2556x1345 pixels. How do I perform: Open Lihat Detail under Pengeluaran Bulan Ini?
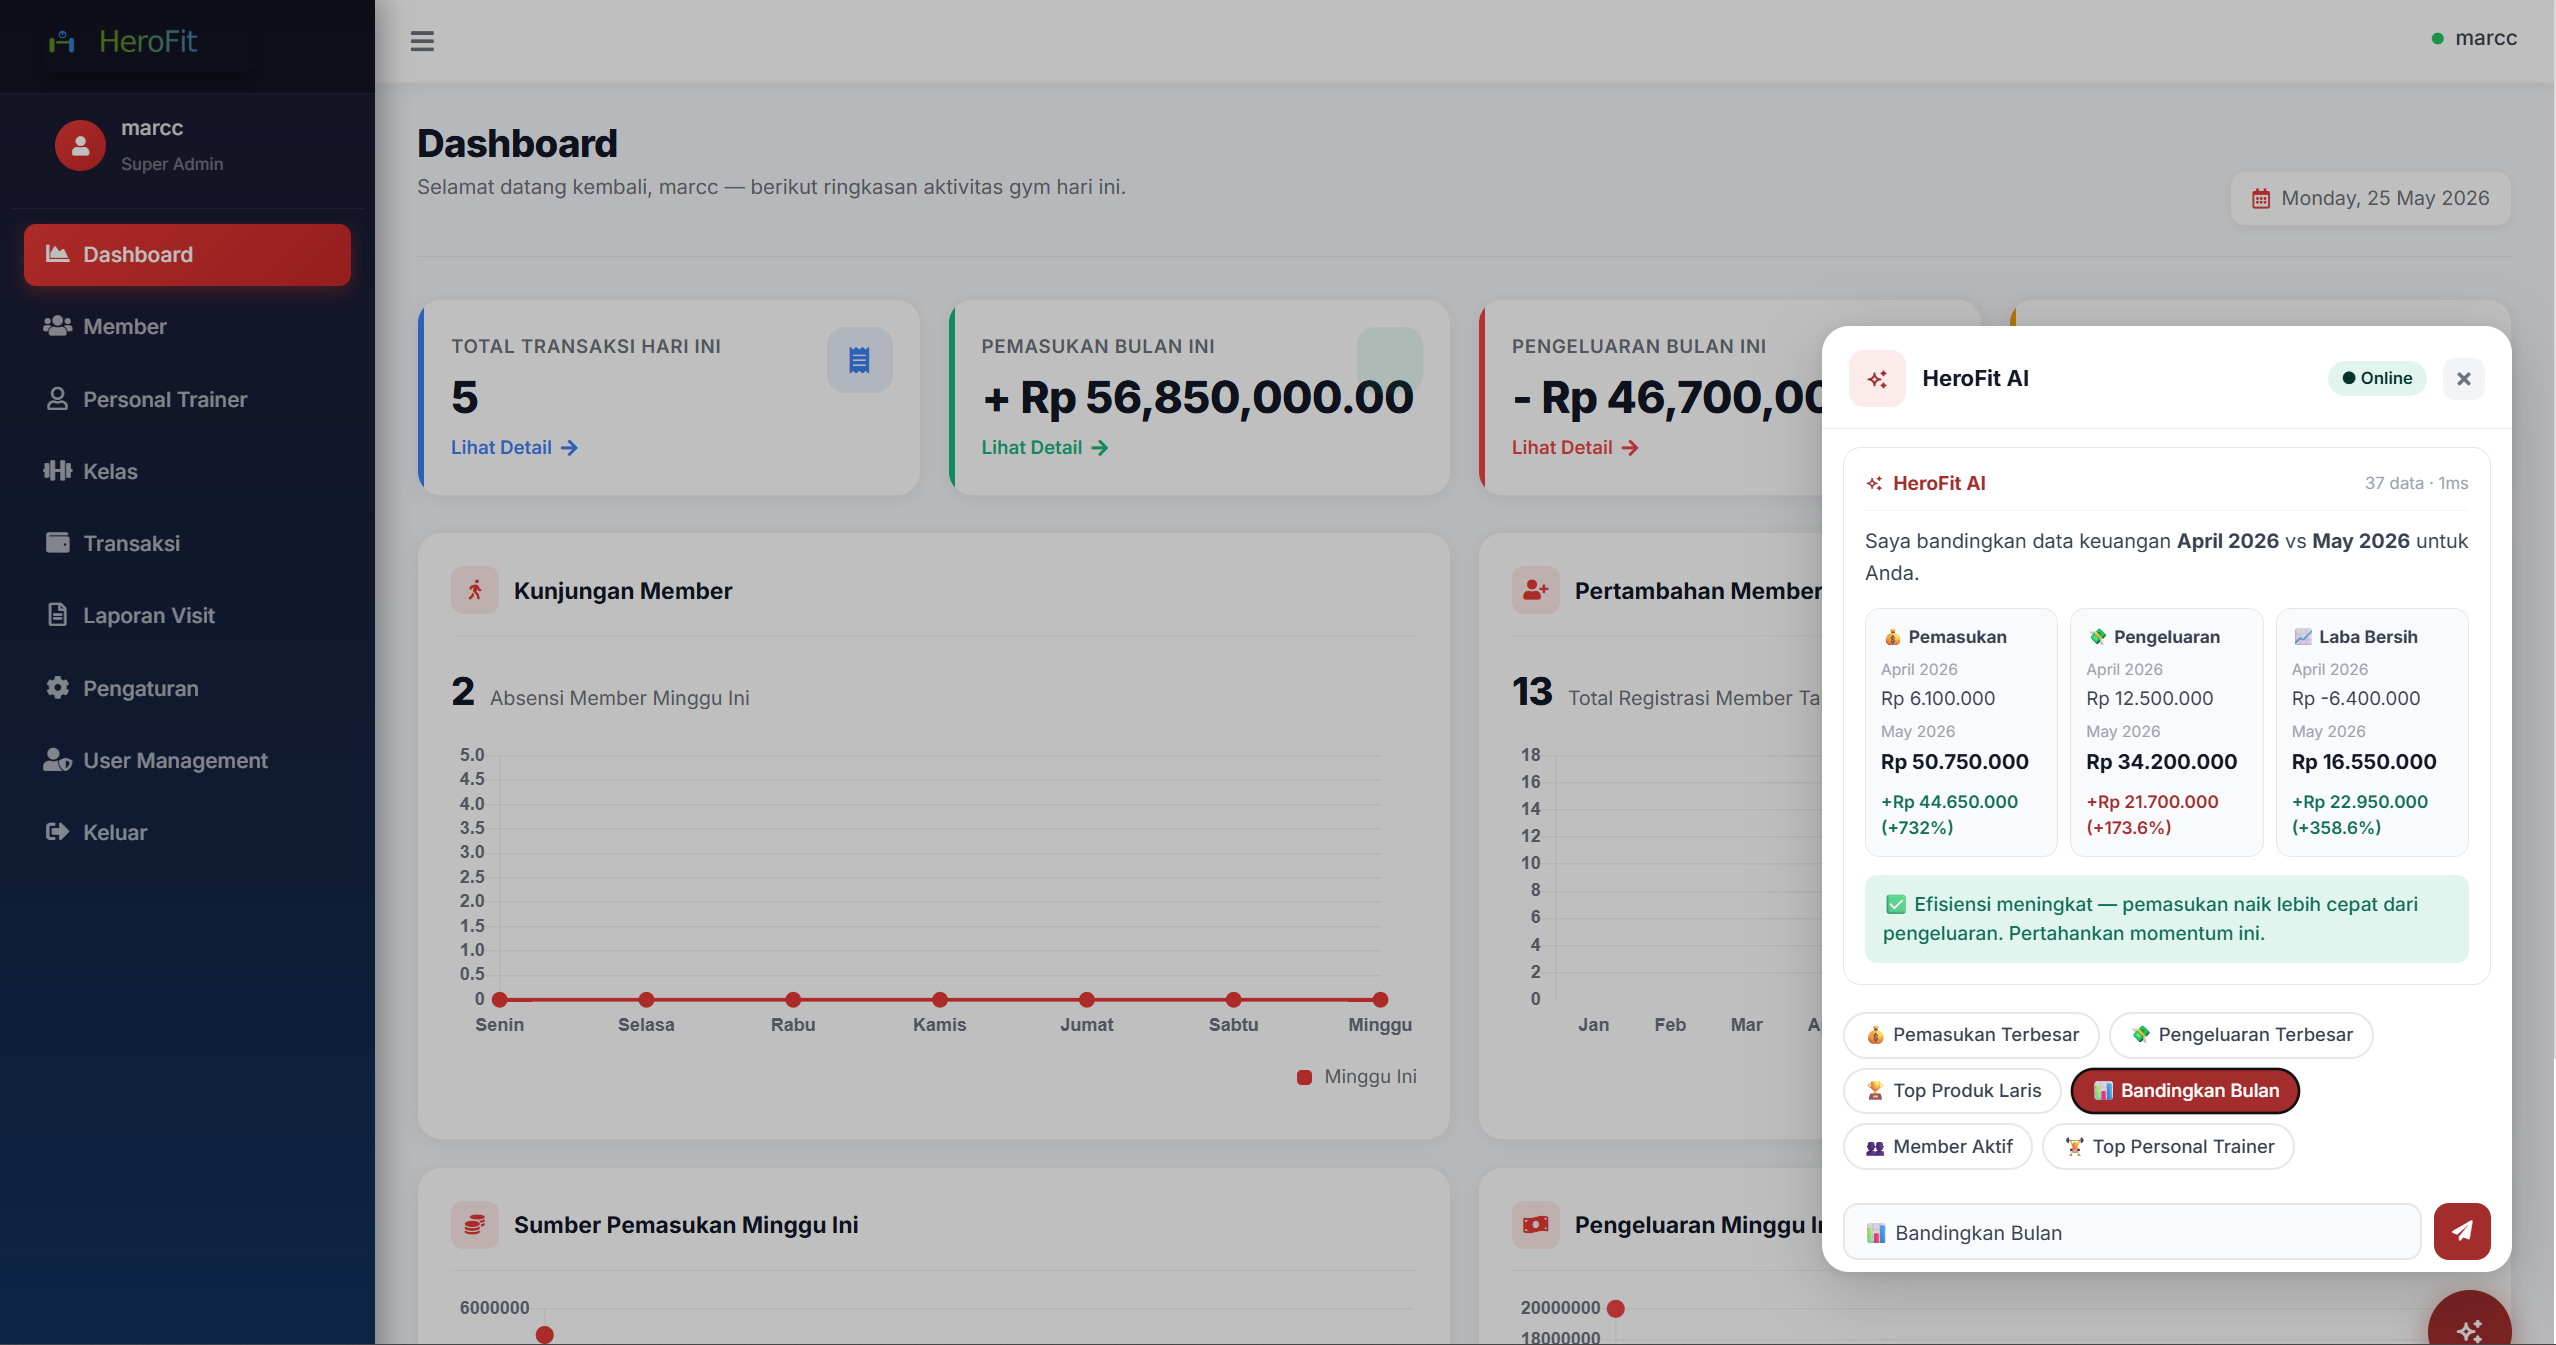[1575, 447]
